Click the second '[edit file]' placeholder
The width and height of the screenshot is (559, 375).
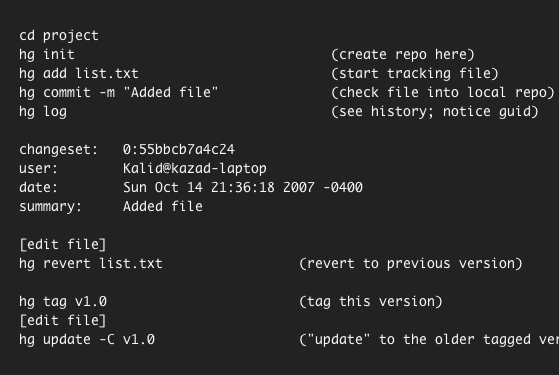pos(63,320)
